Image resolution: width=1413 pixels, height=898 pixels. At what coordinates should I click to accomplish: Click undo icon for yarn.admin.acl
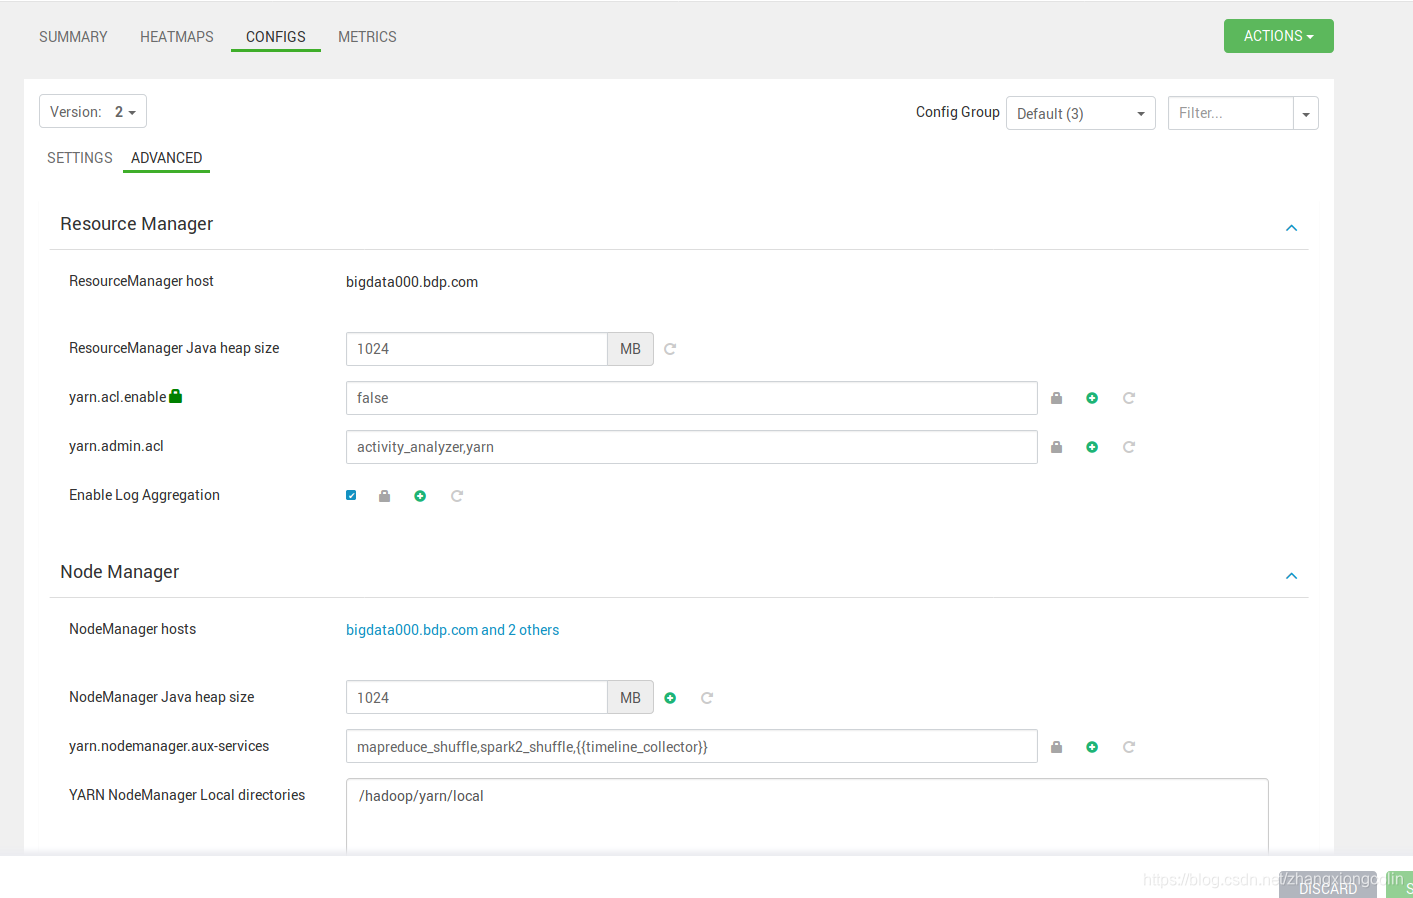1129,447
